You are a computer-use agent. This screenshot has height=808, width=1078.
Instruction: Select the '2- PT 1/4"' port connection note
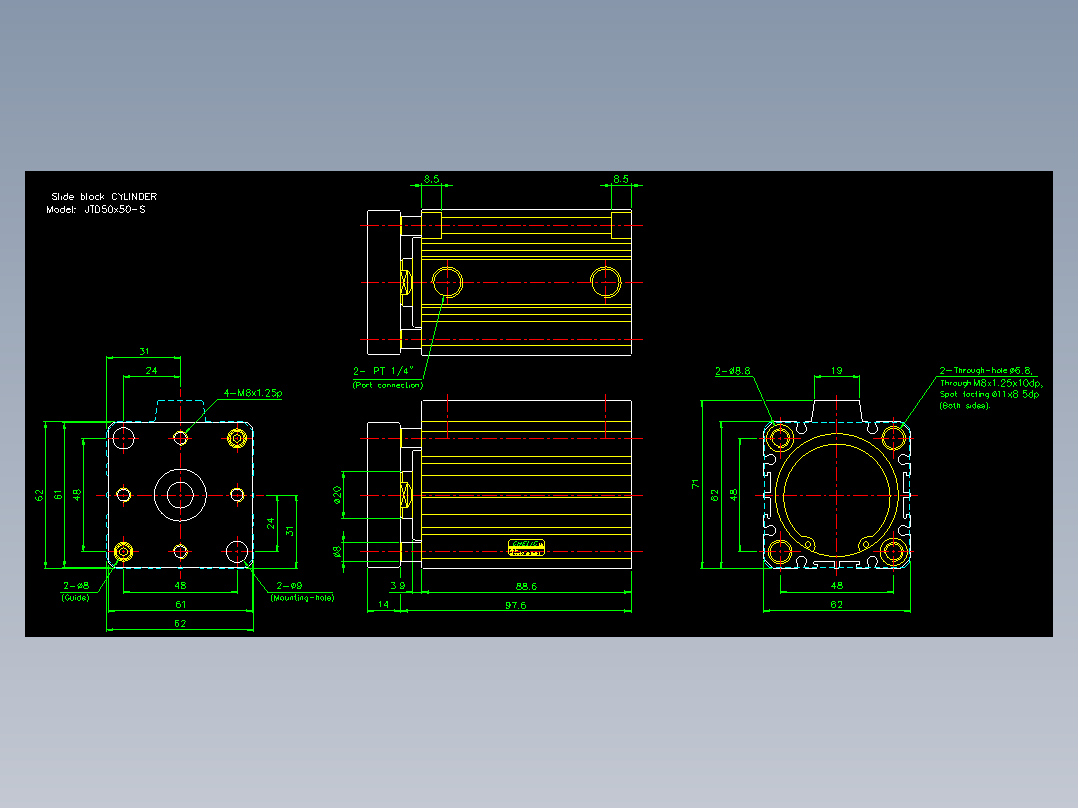pyautogui.click(x=384, y=371)
